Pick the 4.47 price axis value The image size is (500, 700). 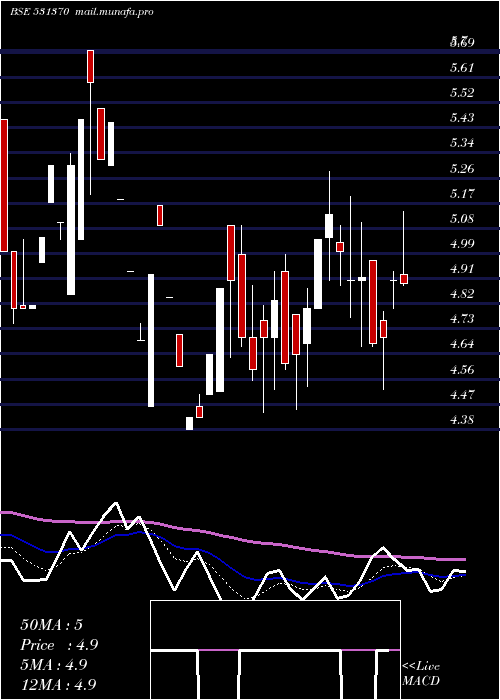pyautogui.click(x=462, y=395)
